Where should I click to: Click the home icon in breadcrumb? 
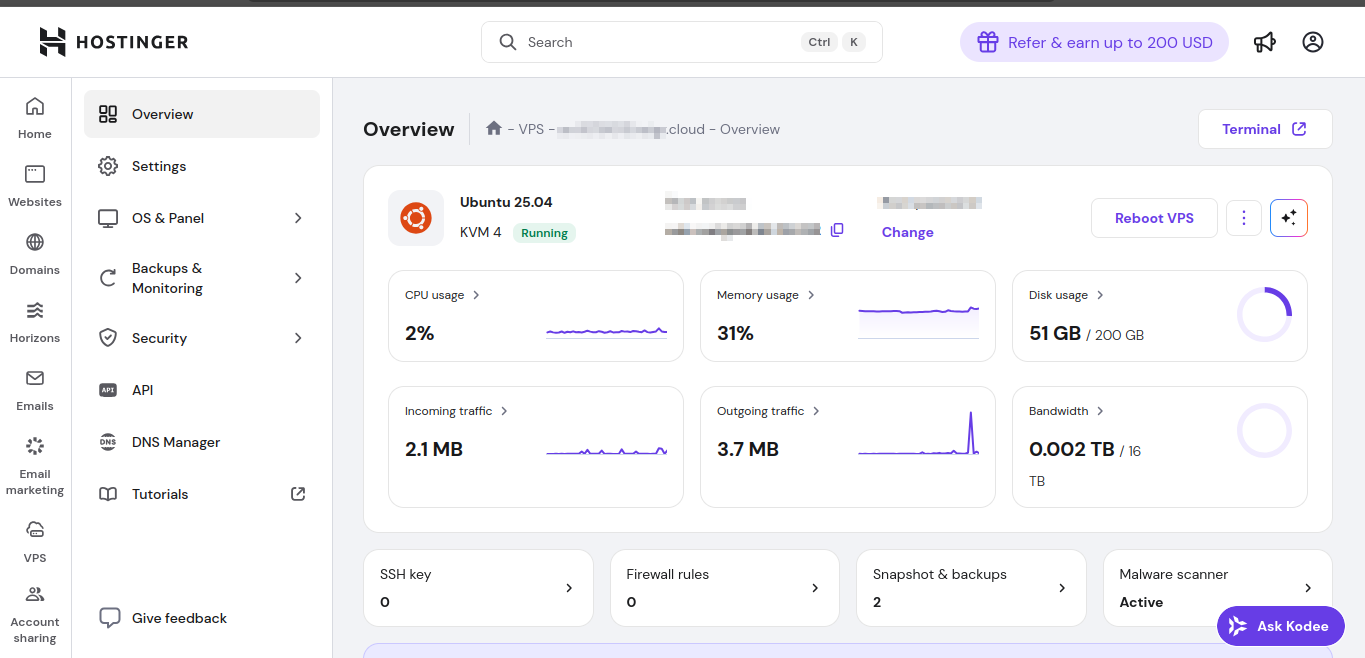(493, 129)
